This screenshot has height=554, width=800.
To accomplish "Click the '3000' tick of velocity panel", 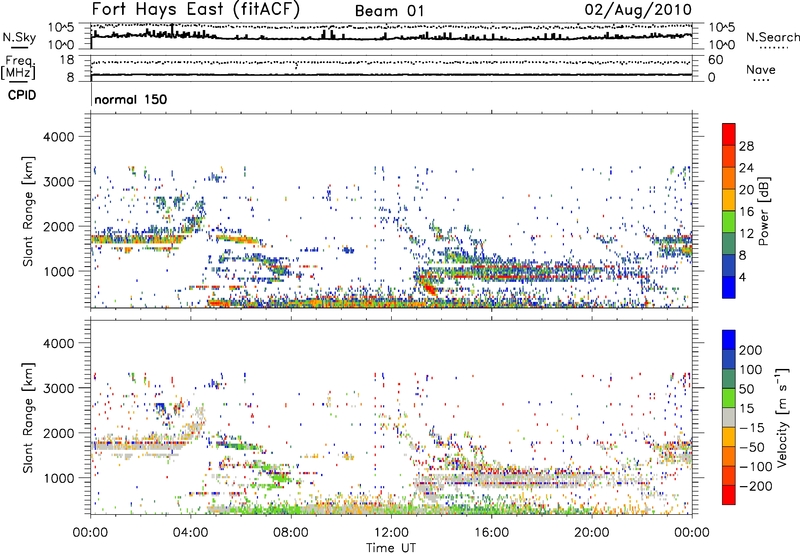I will point(58,388).
